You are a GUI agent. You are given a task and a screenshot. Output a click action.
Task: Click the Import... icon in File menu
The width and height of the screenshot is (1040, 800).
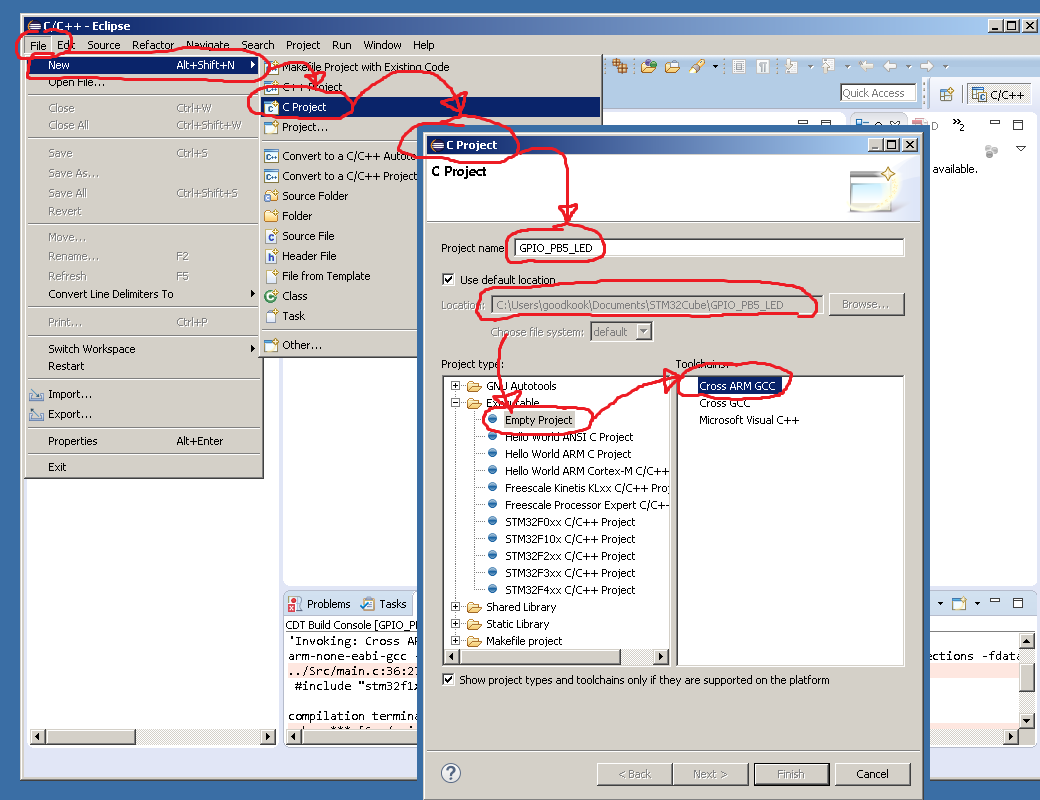36,395
